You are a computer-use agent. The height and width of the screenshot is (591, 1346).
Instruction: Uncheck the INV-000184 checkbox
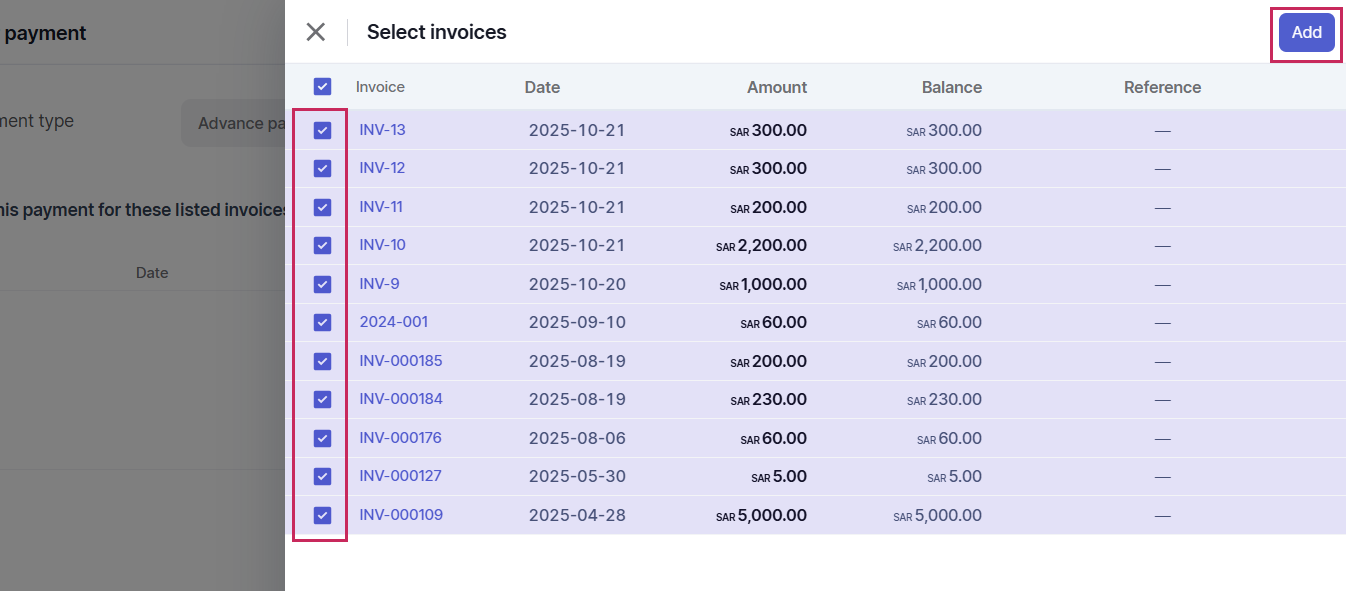point(322,399)
